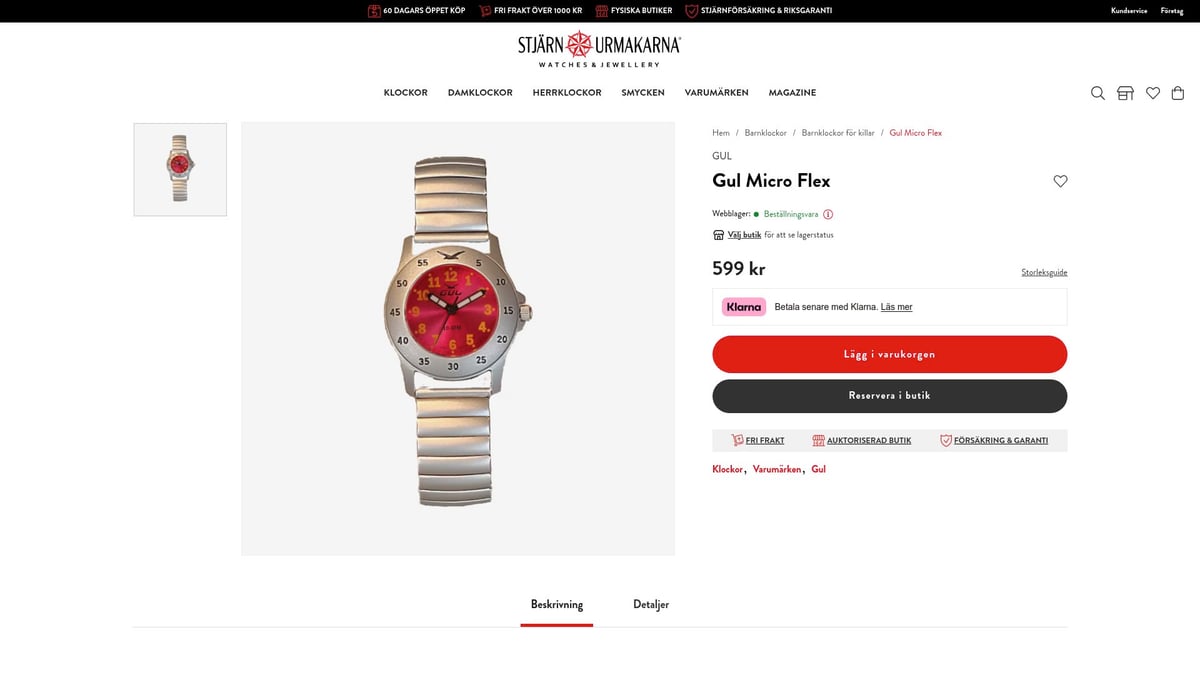
Task: Click Lägg i varukorgen button
Action: point(889,354)
